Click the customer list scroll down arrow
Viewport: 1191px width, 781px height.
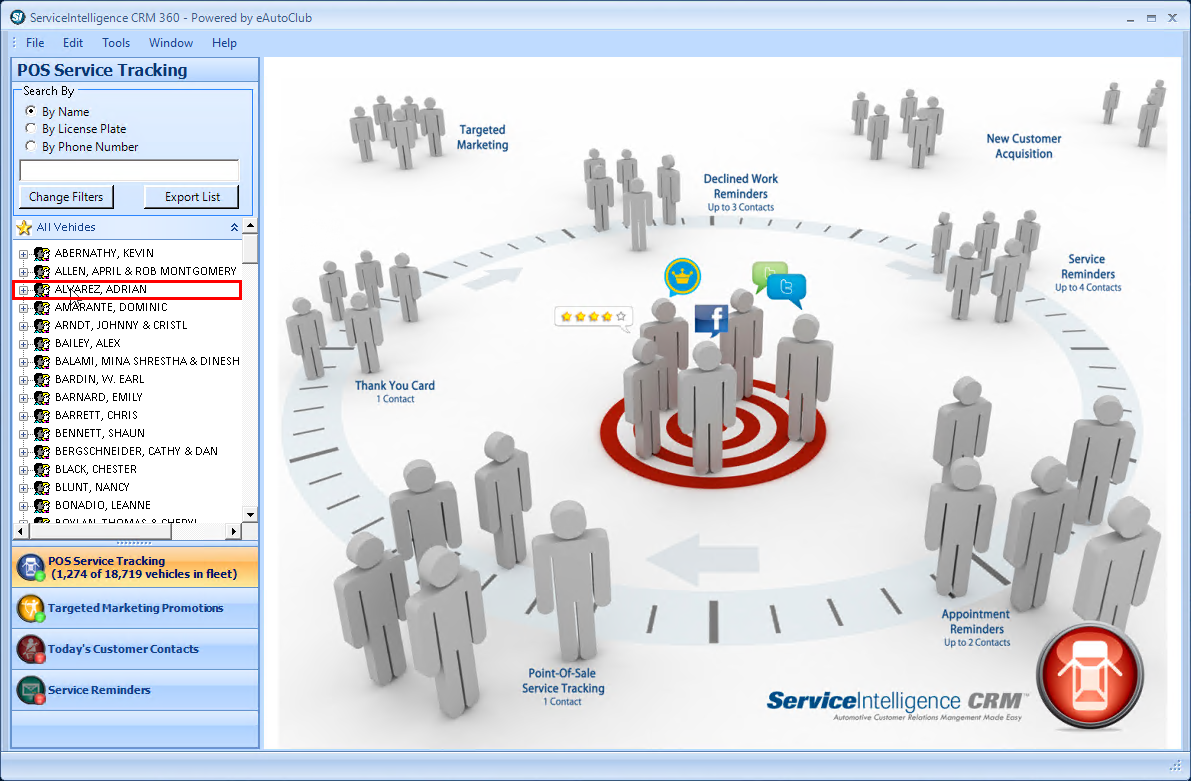pos(250,514)
